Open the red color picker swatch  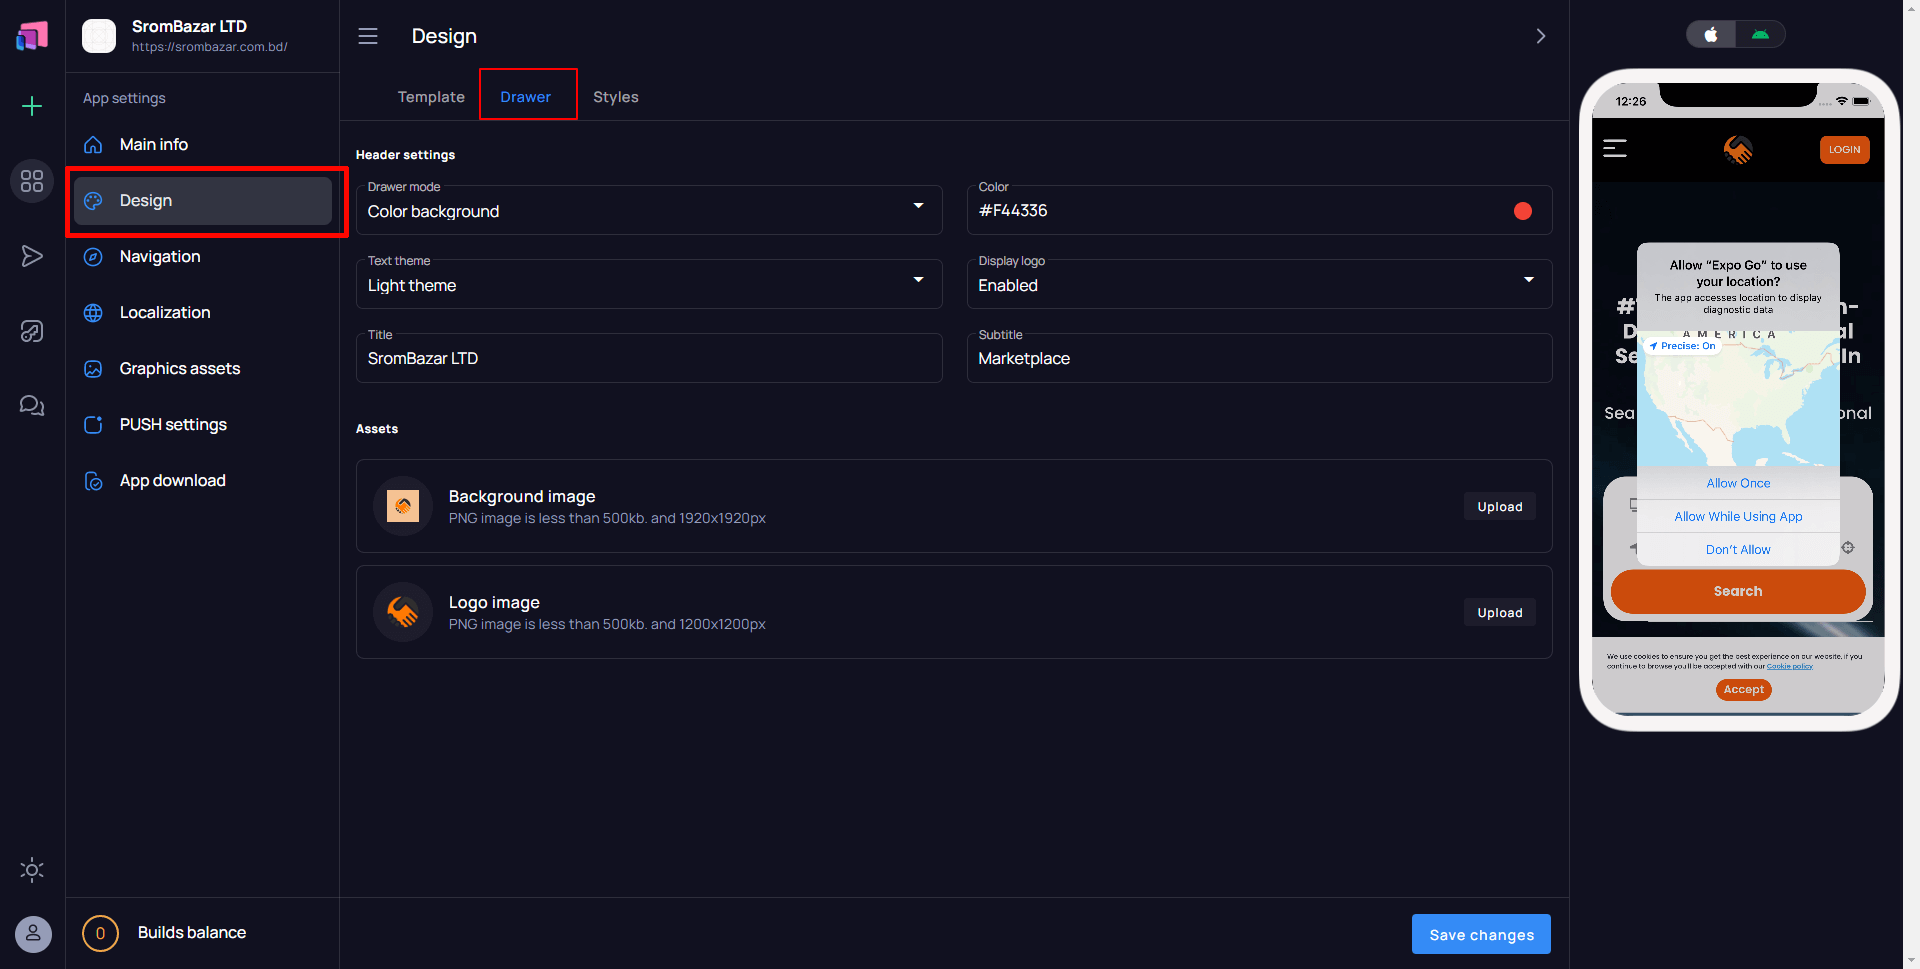point(1523,210)
